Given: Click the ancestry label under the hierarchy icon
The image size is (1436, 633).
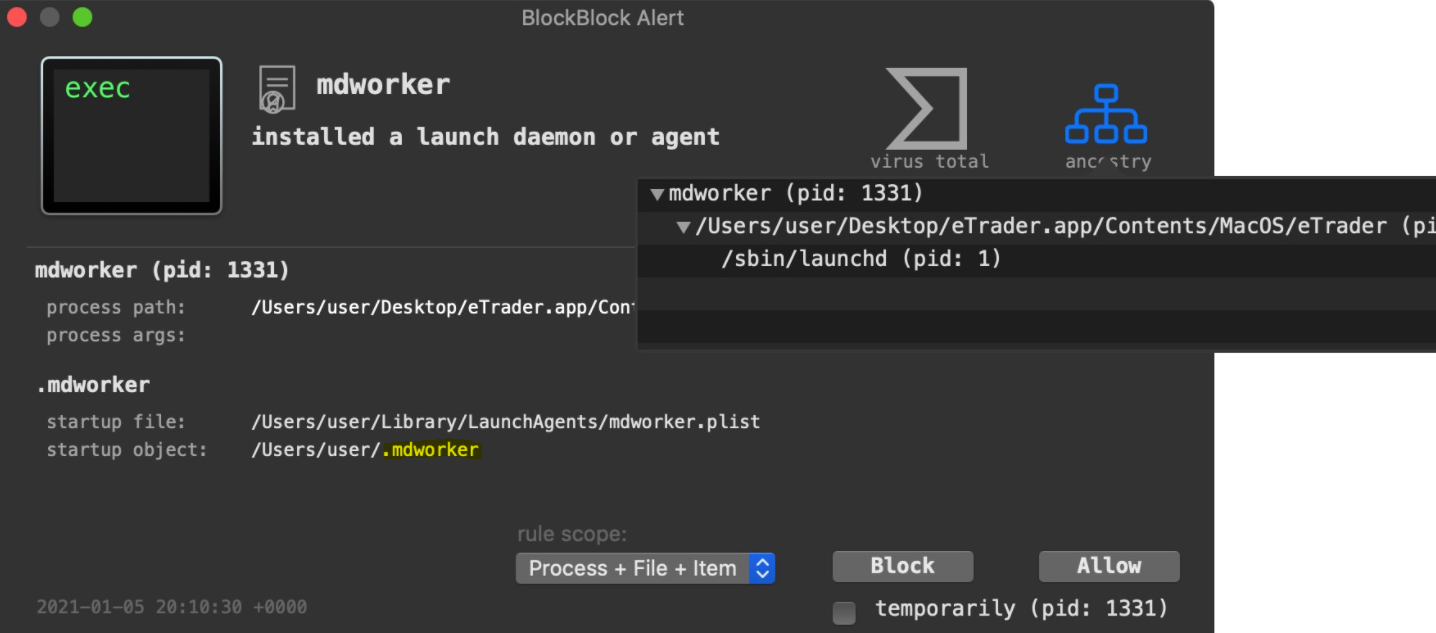Looking at the screenshot, I should point(1107,160).
